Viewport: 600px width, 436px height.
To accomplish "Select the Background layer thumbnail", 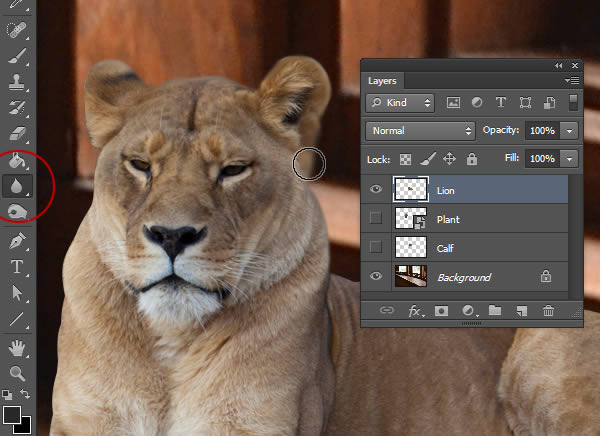I will pyautogui.click(x=411, y=276).
